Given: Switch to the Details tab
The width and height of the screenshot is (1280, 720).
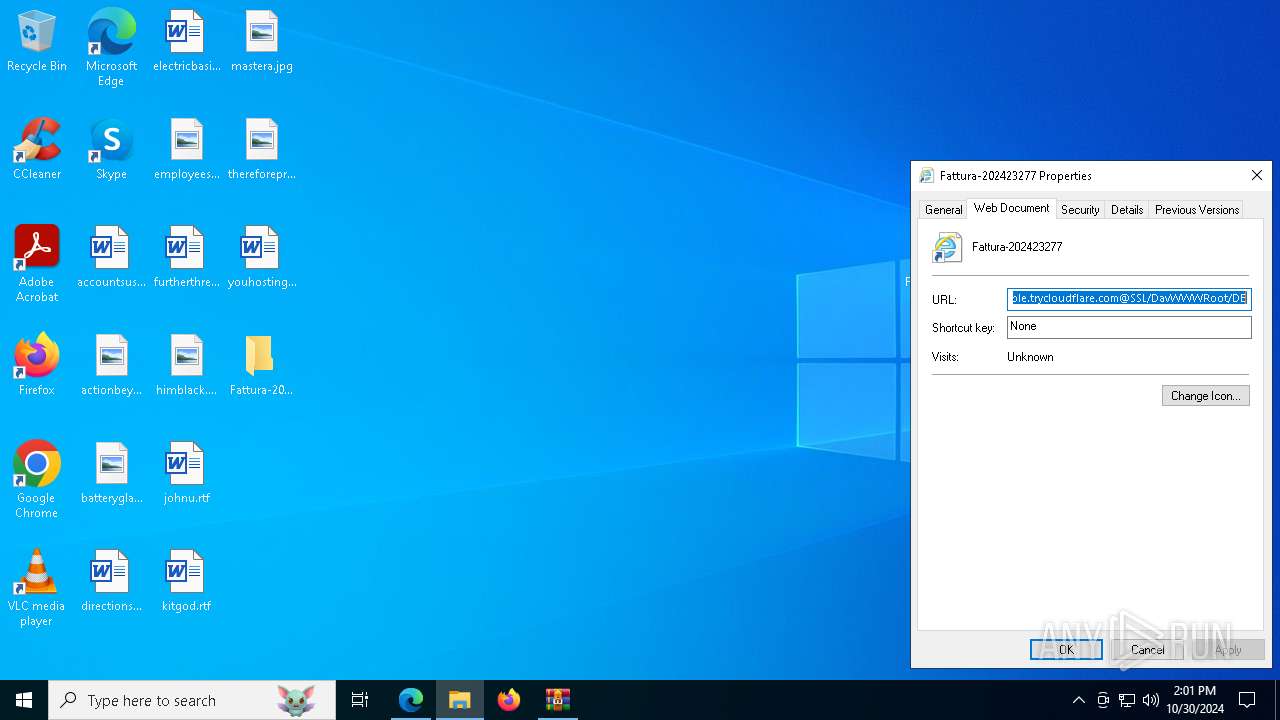Looking at the screenshot, I should tap(1127, 209).
